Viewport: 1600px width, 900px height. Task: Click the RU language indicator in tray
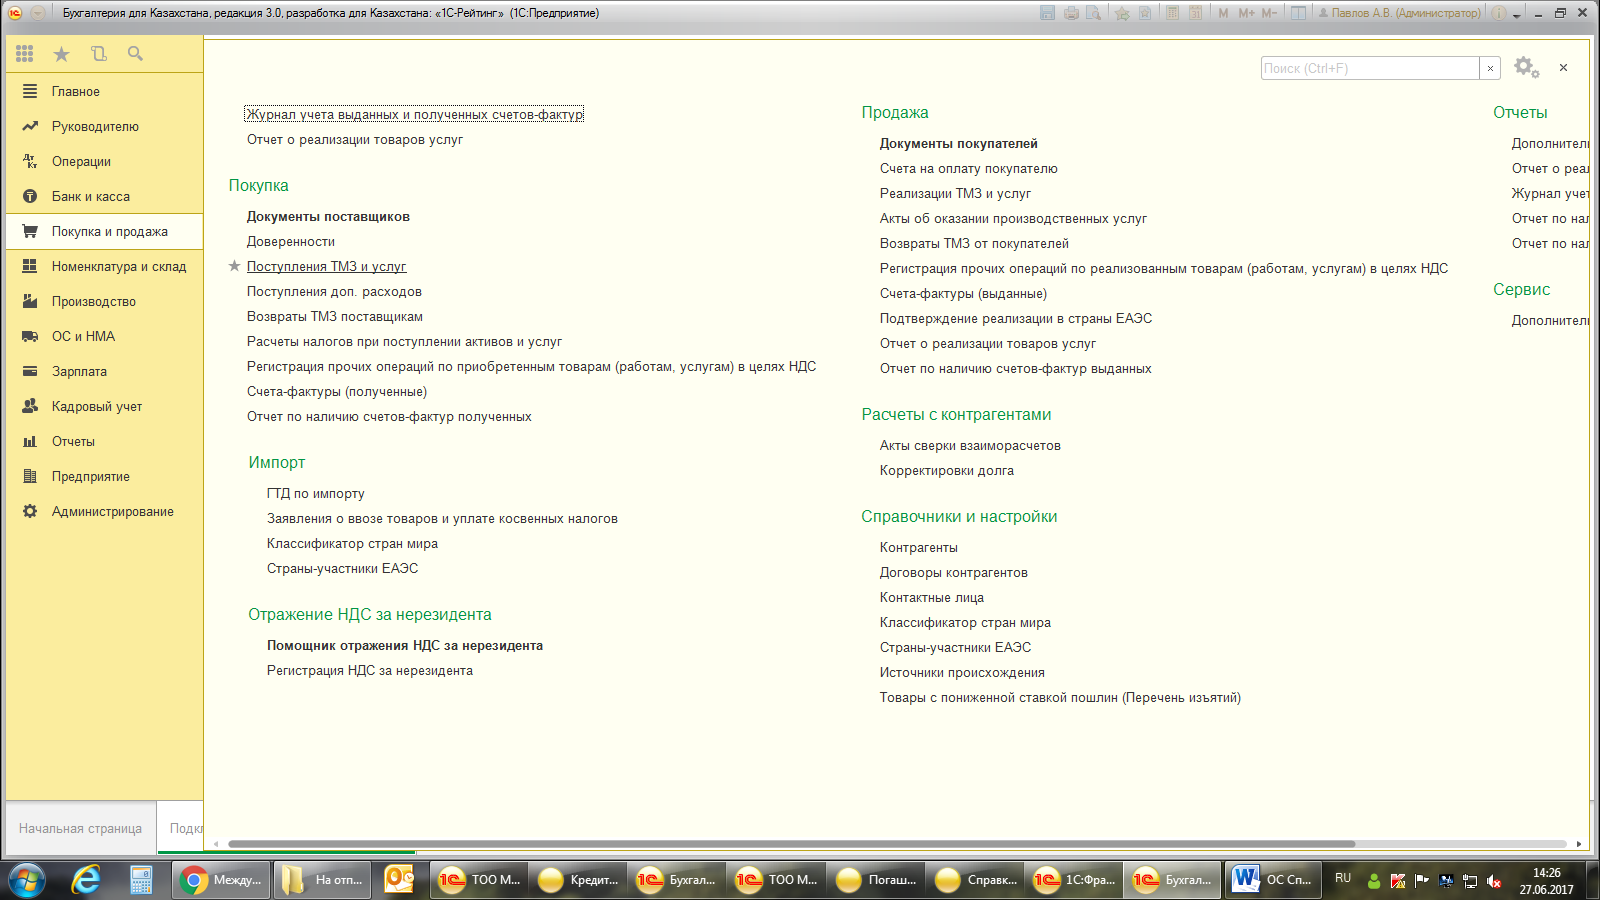tap(1343, 878)
